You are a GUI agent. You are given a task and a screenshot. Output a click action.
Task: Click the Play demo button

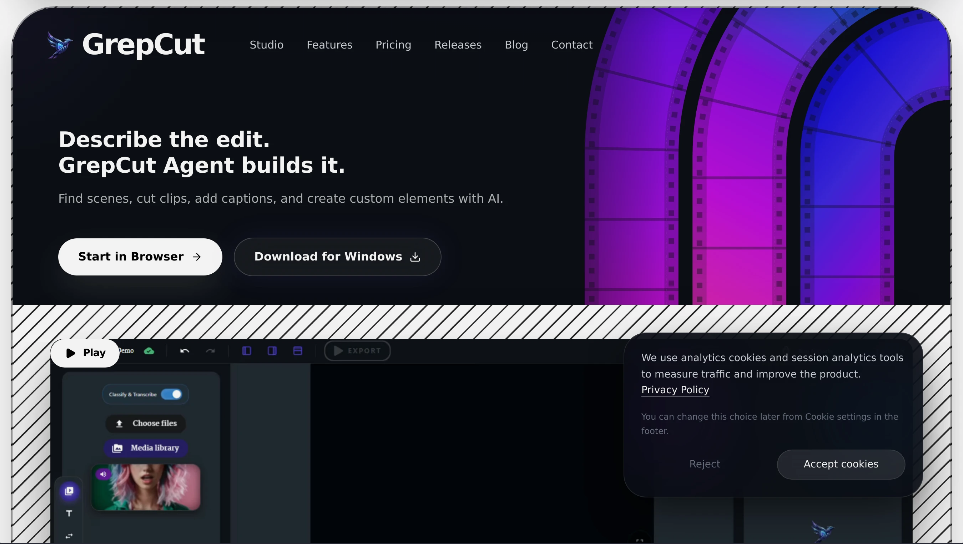(85, 352)
